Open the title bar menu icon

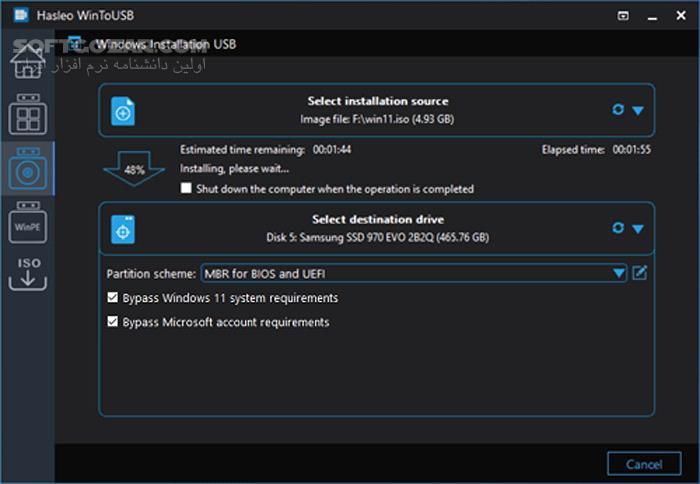(623, 16)
